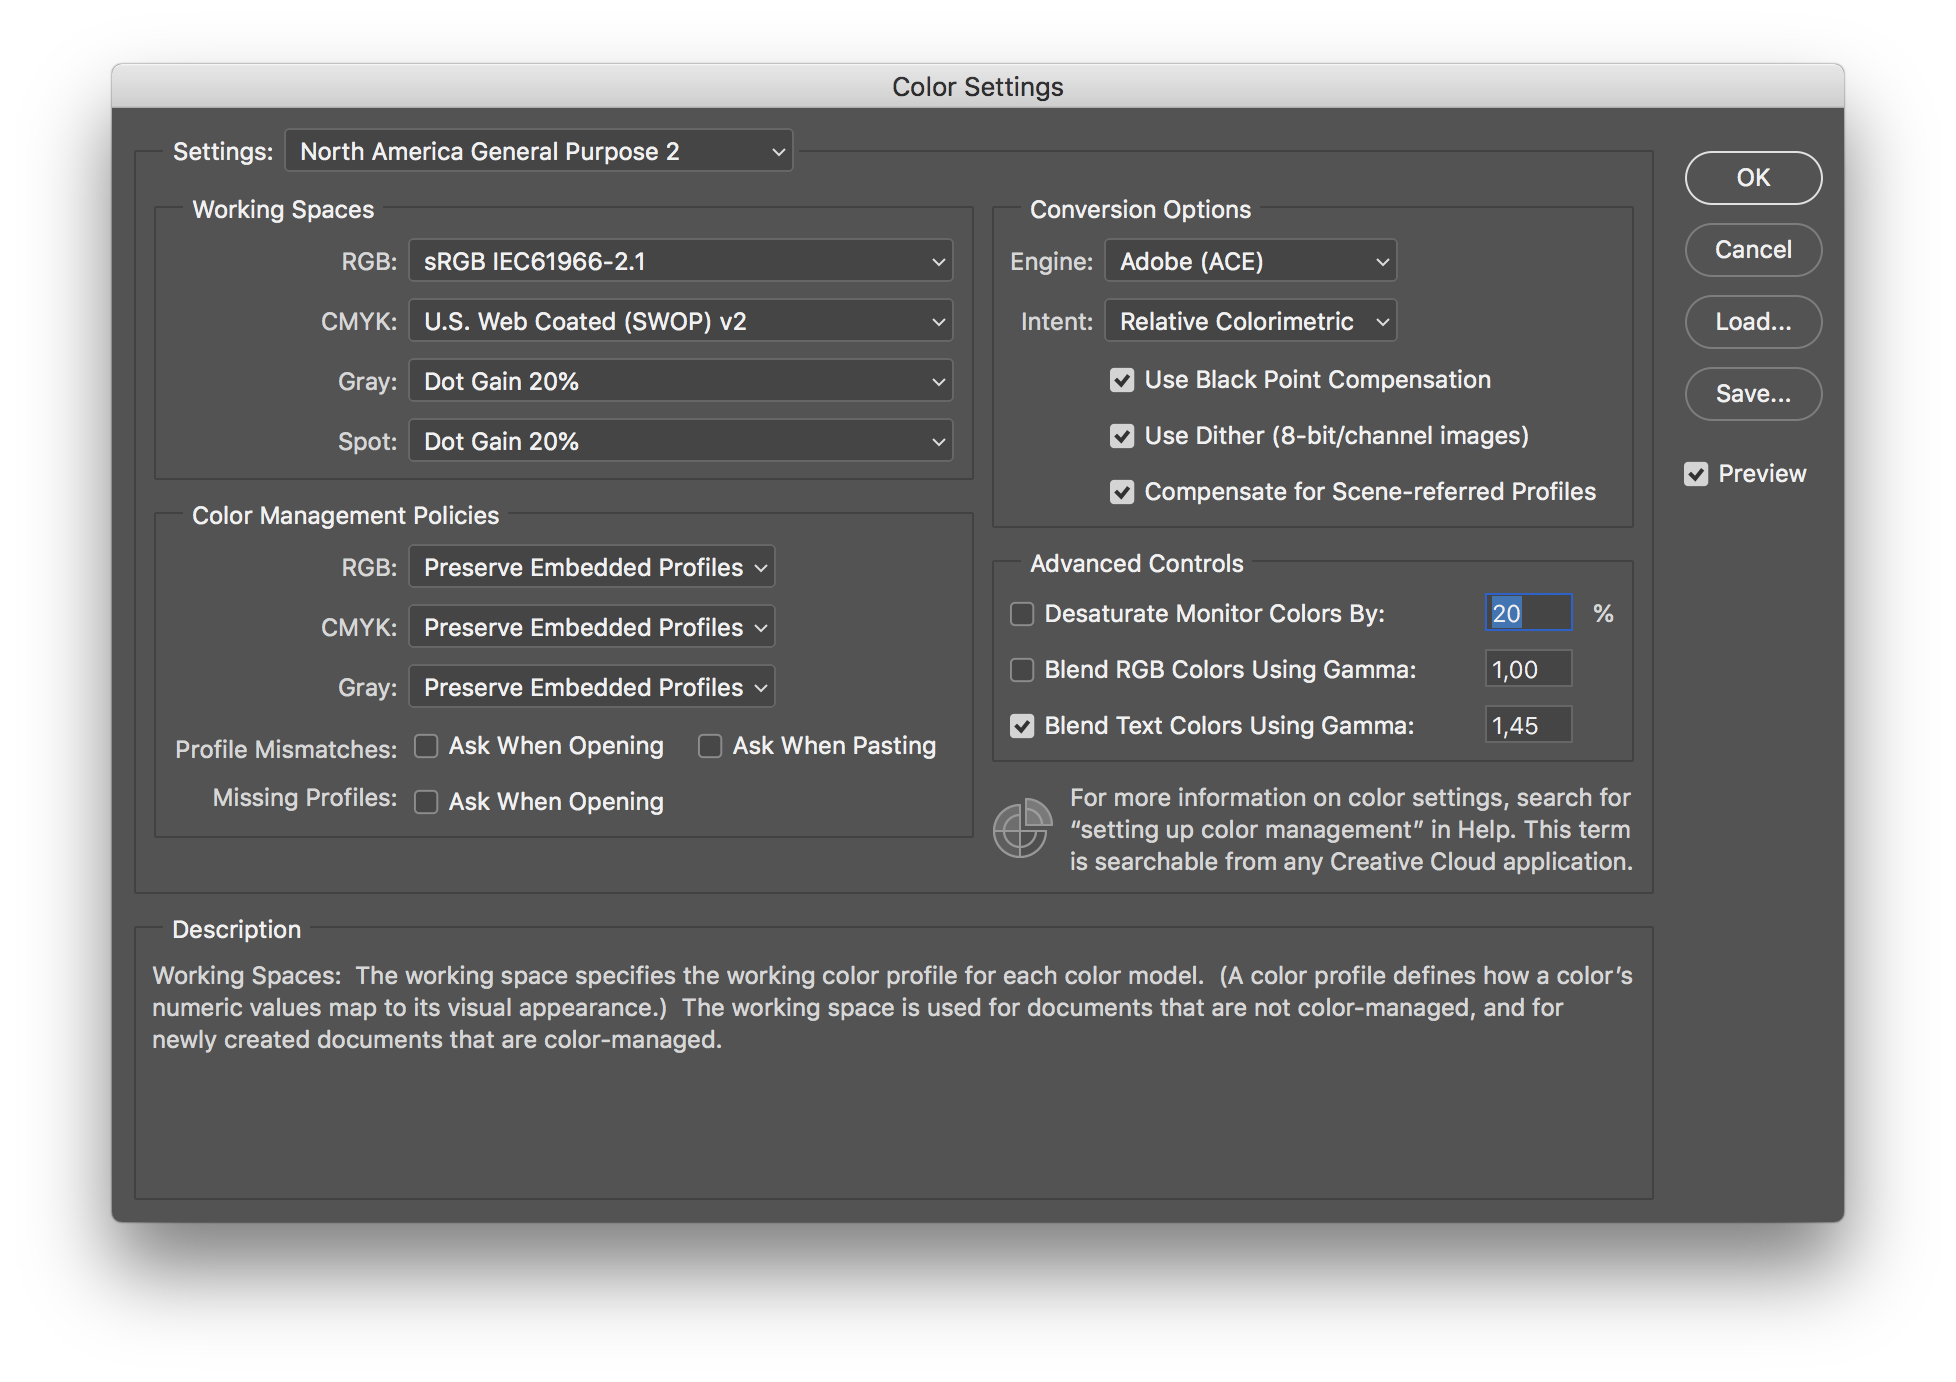Open the Settings preset dropdown
This screenshot has width=1956, height=1382.
[x=538, y=151]
